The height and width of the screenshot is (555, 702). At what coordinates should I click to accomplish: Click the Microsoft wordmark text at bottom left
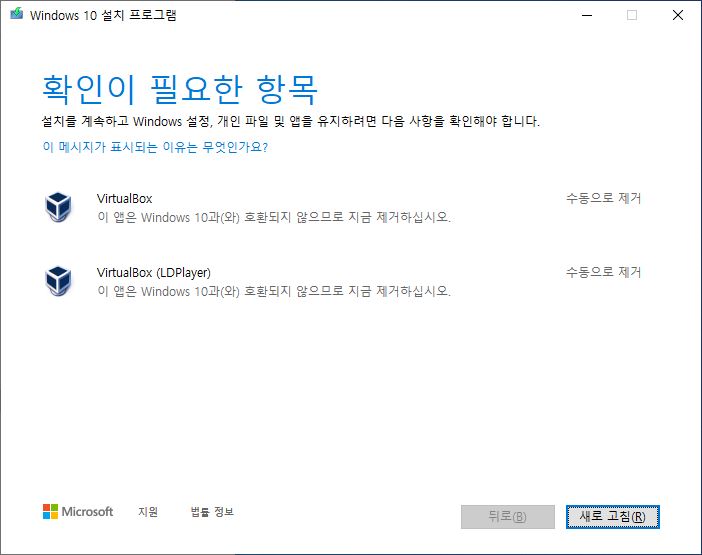pyautogui.click(x=88, y=512)
